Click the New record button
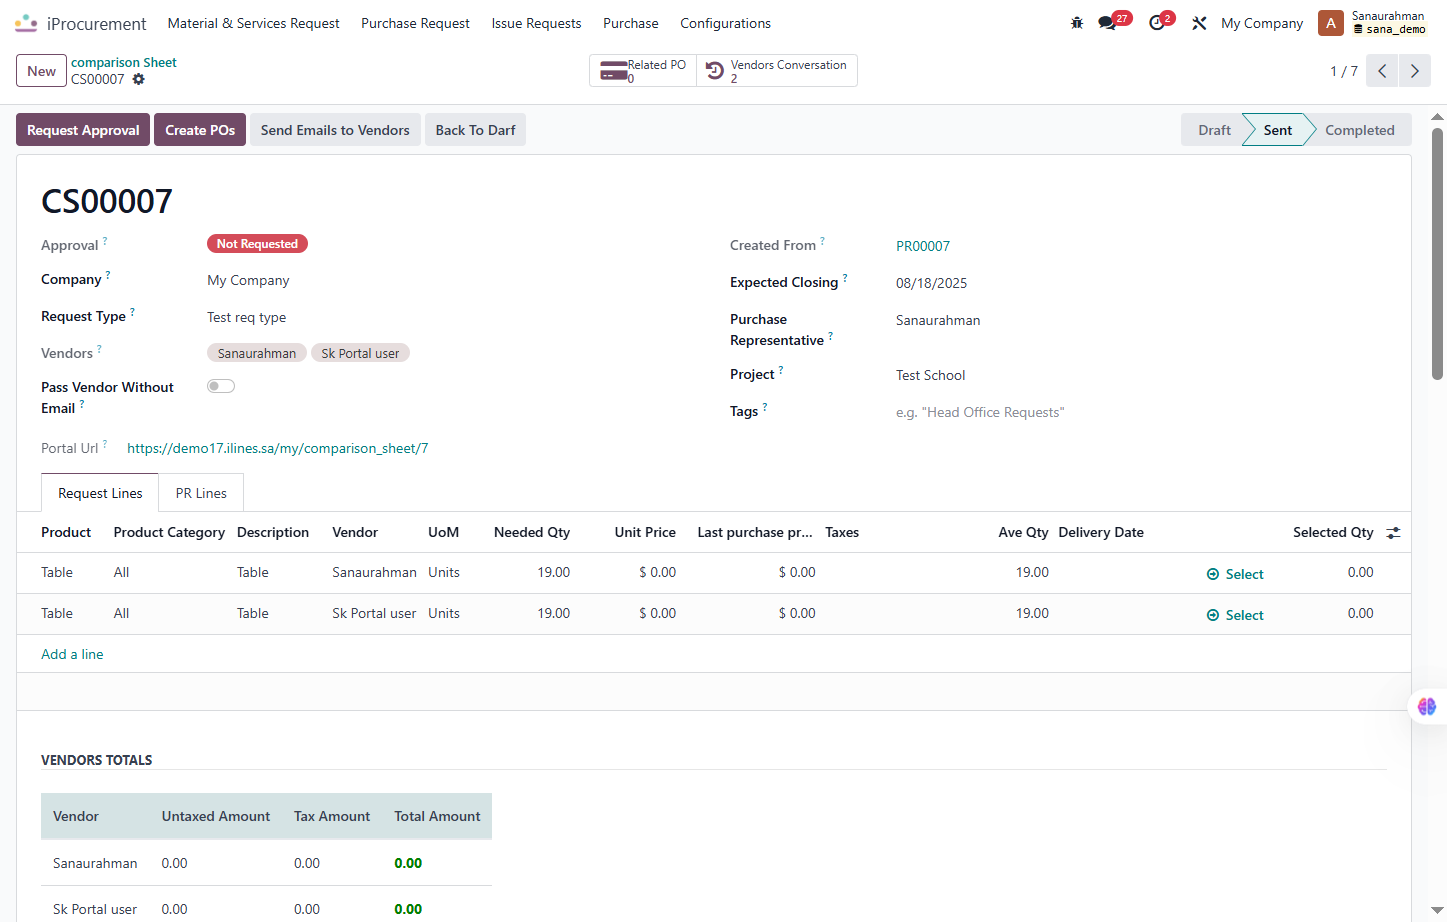 (x=41, y=71)
